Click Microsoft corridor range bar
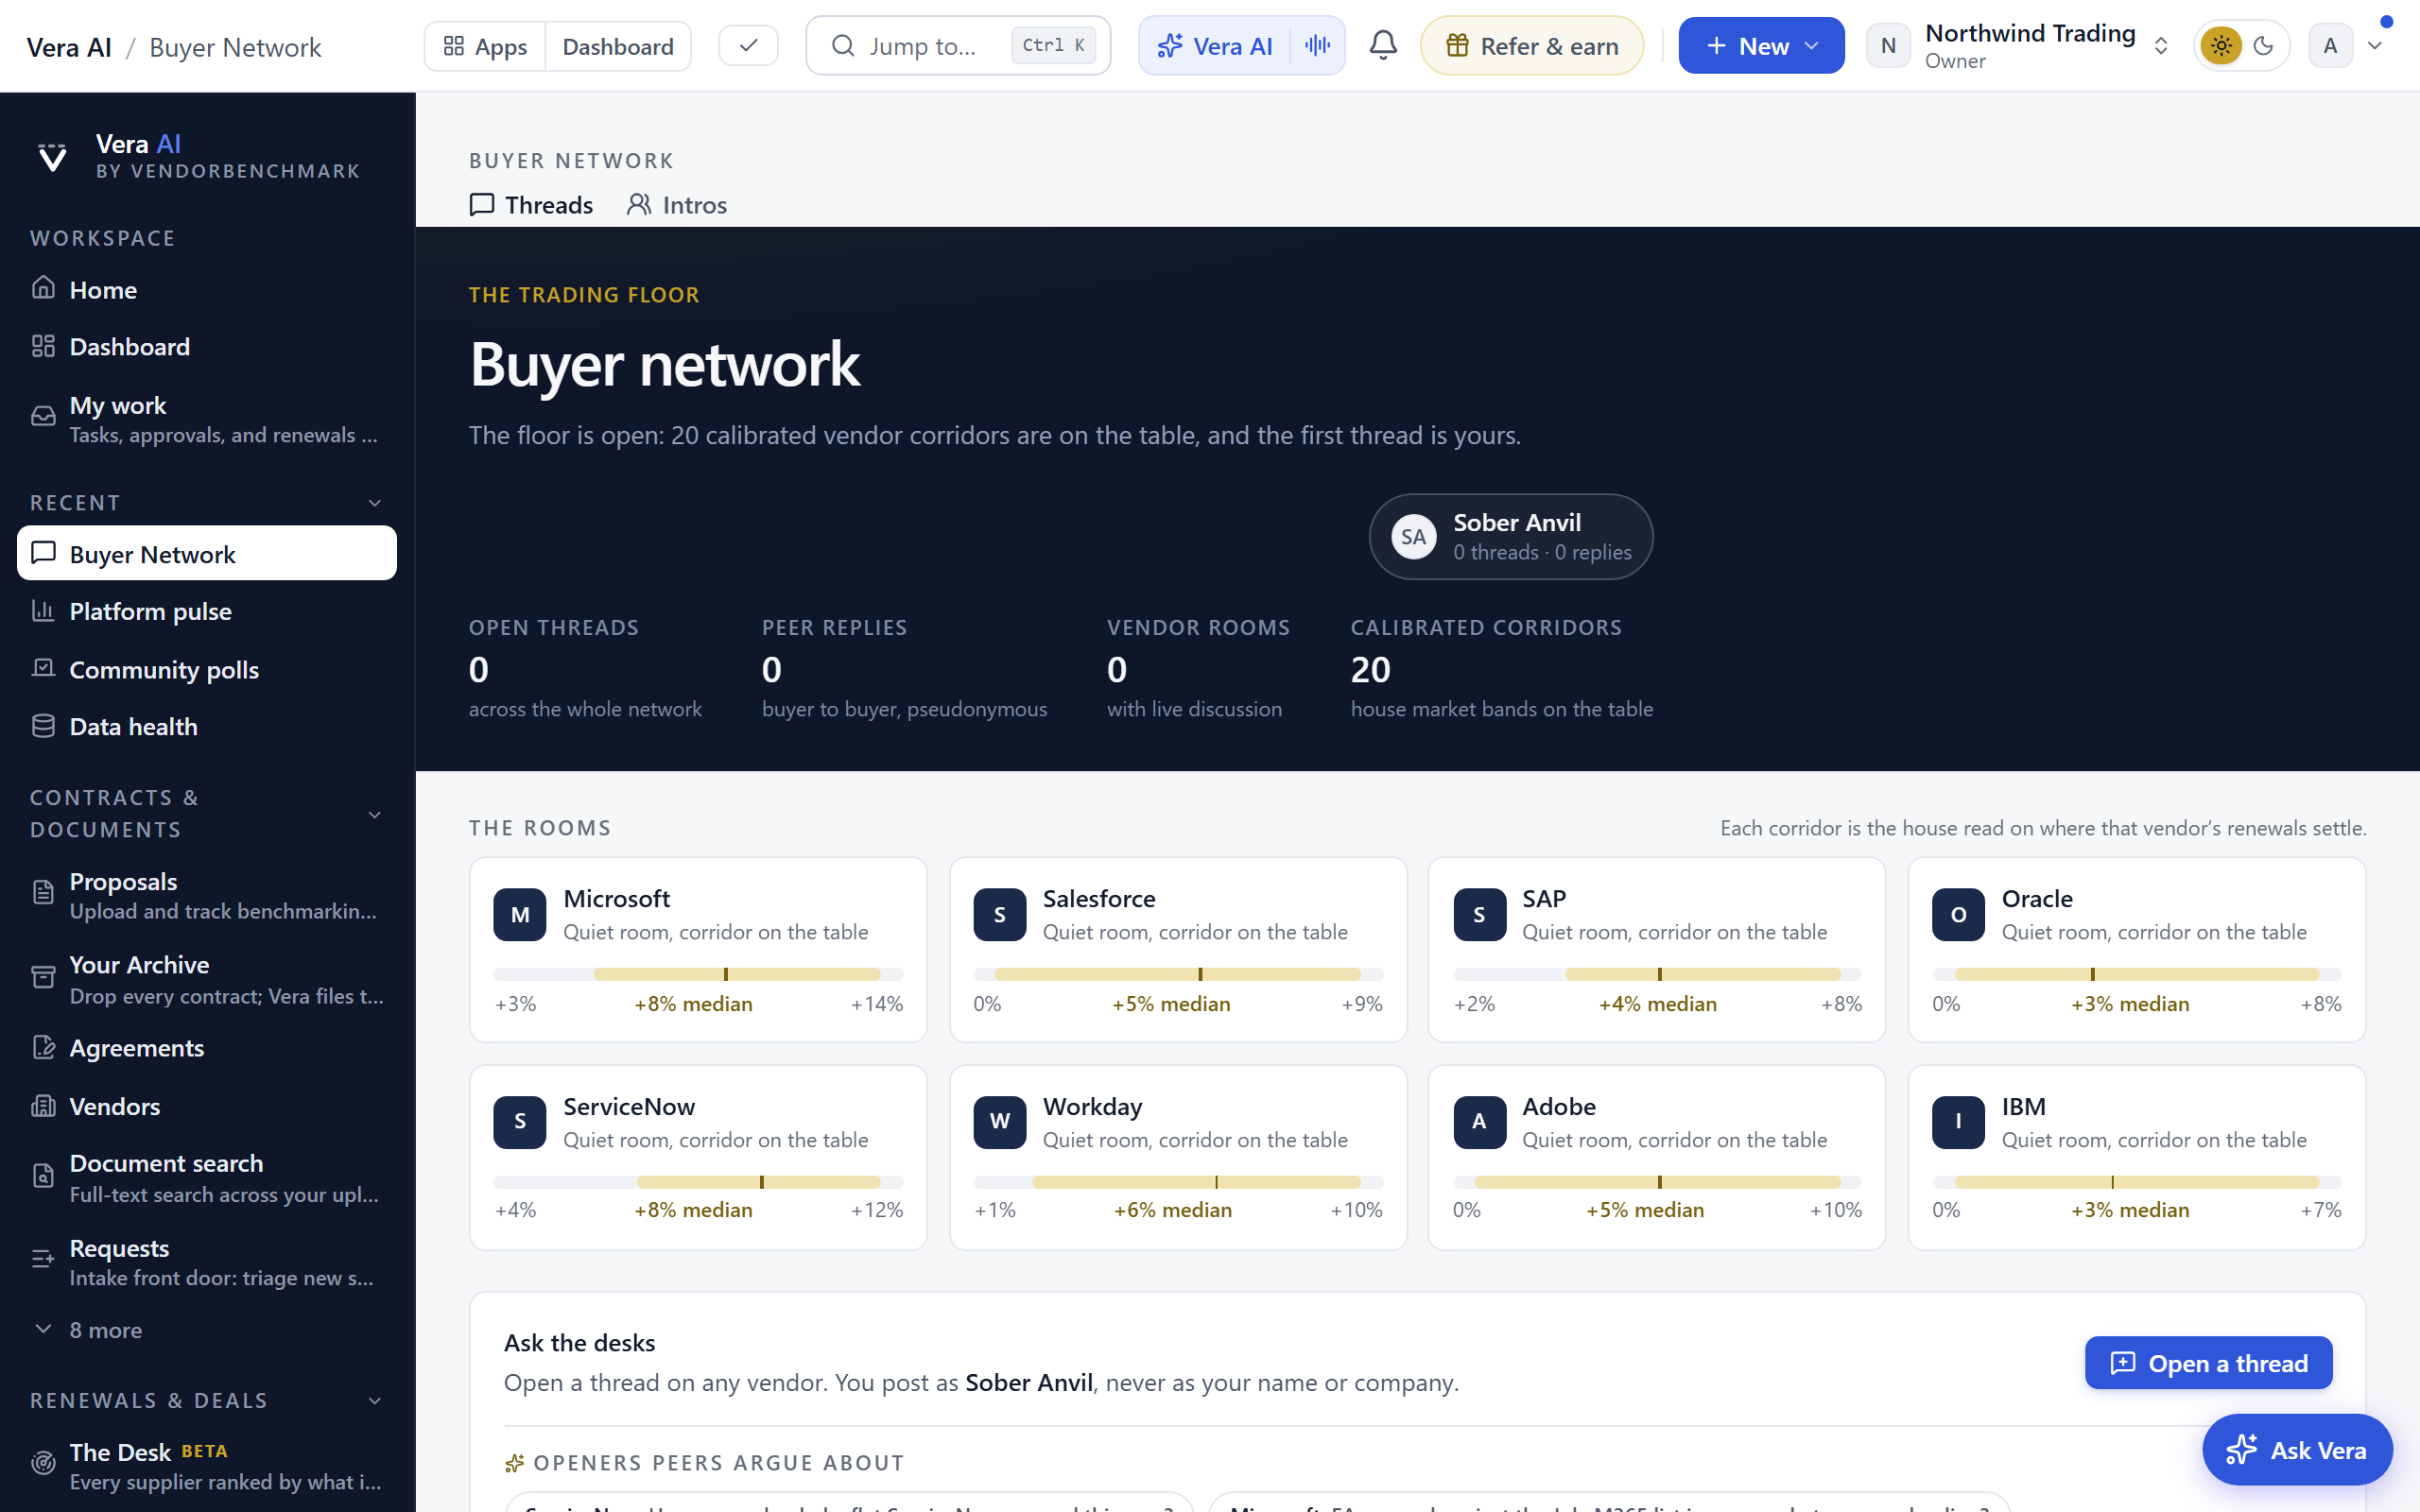The height and width of the screenshot is (1512, 2420). pos(698,974)
